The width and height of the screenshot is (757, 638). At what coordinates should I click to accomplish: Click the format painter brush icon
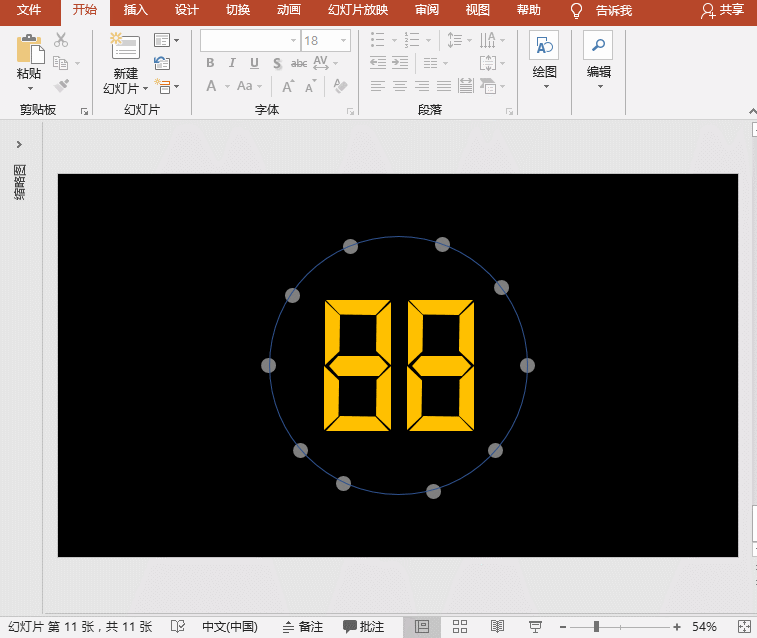61,86
